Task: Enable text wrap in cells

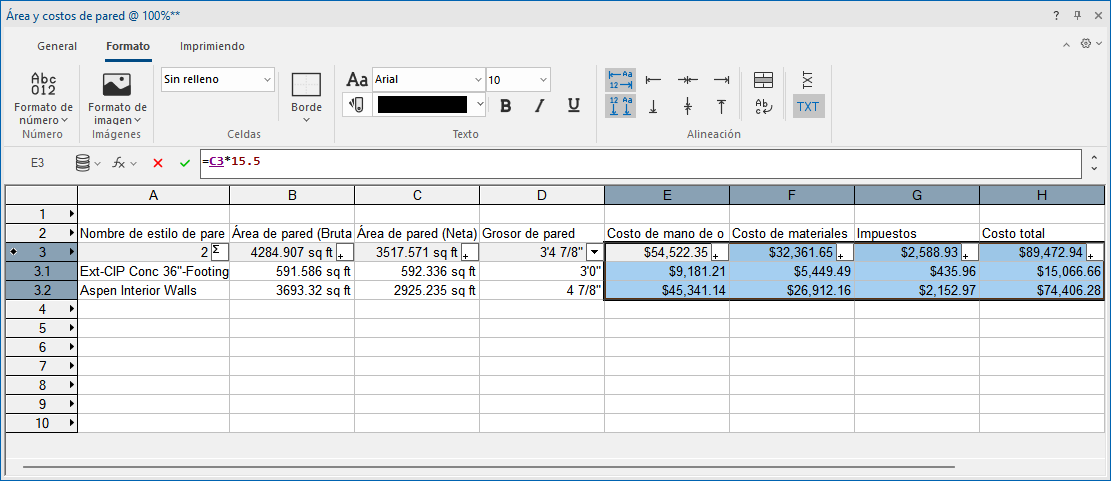Action: [x=763, y=106]
